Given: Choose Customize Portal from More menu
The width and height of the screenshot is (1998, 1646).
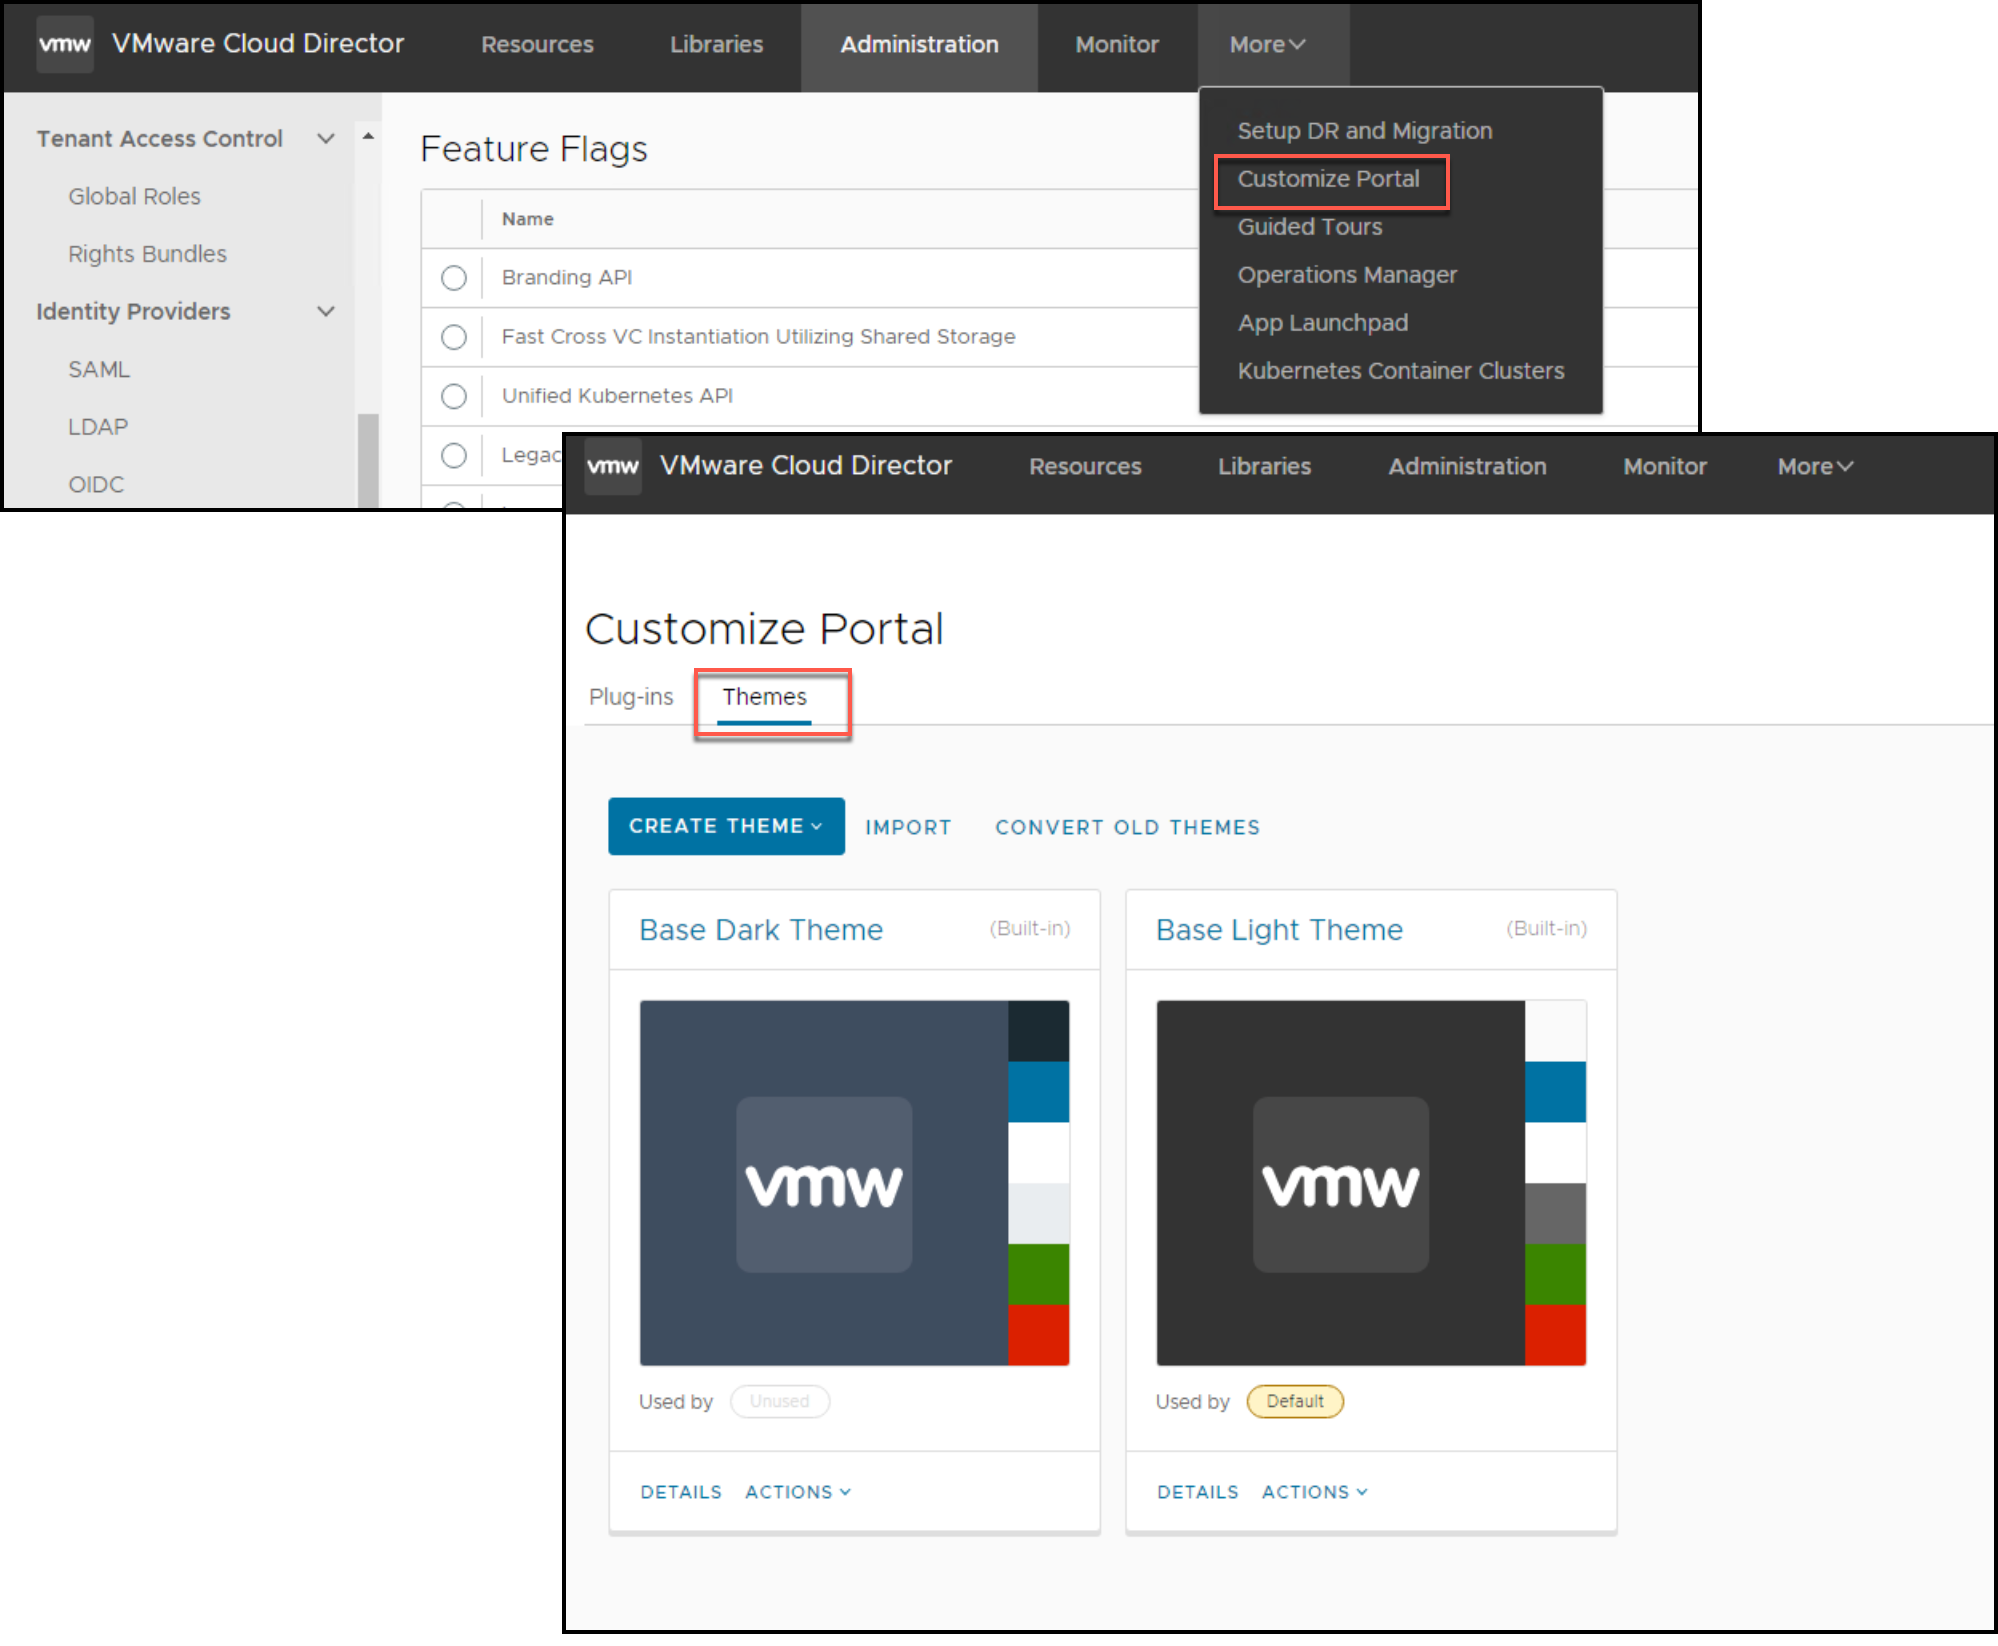Looking at the screenshot, I should [x=1328, y=179].
